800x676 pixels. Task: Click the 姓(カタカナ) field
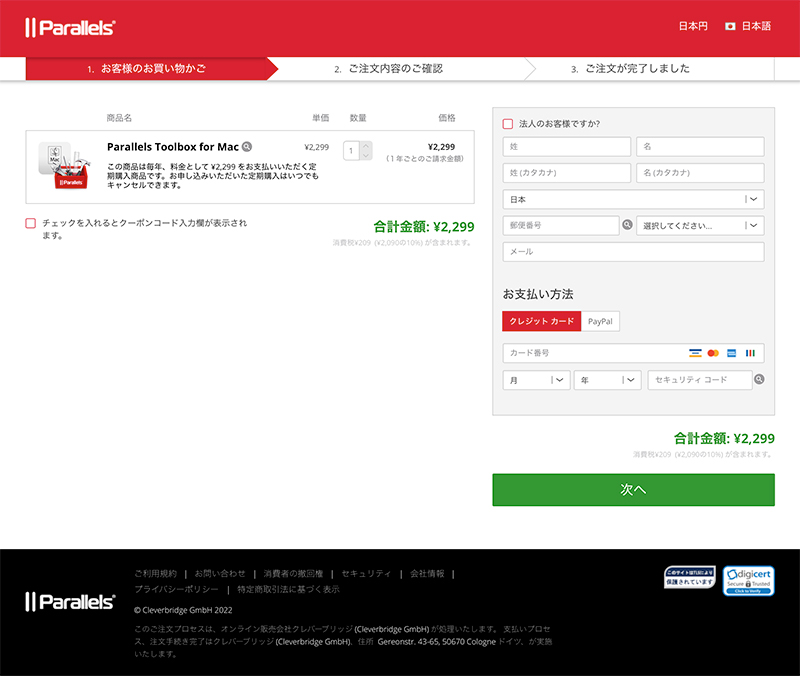566,173
